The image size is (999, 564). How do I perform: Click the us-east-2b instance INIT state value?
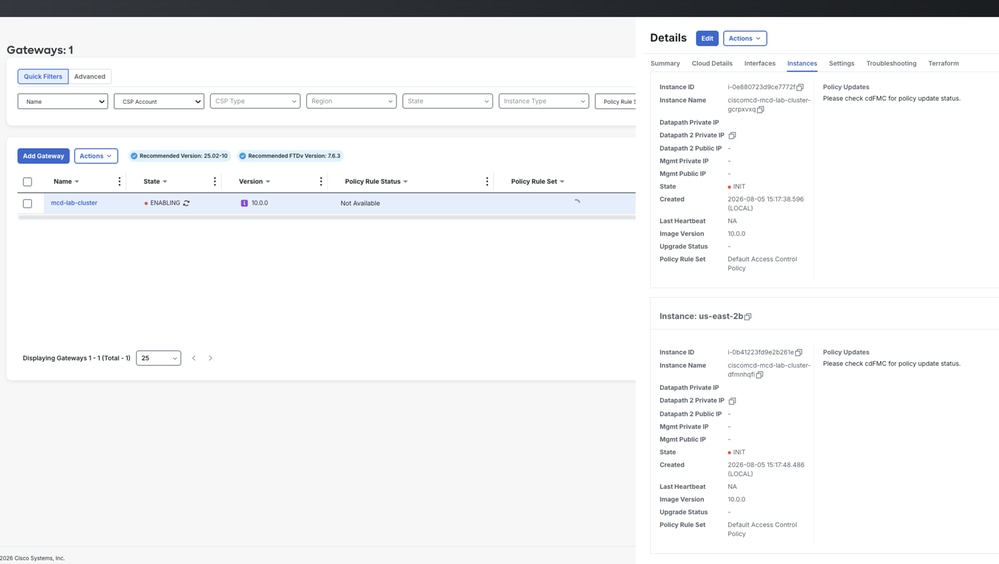pyautogui.click(x=738, y=452)
